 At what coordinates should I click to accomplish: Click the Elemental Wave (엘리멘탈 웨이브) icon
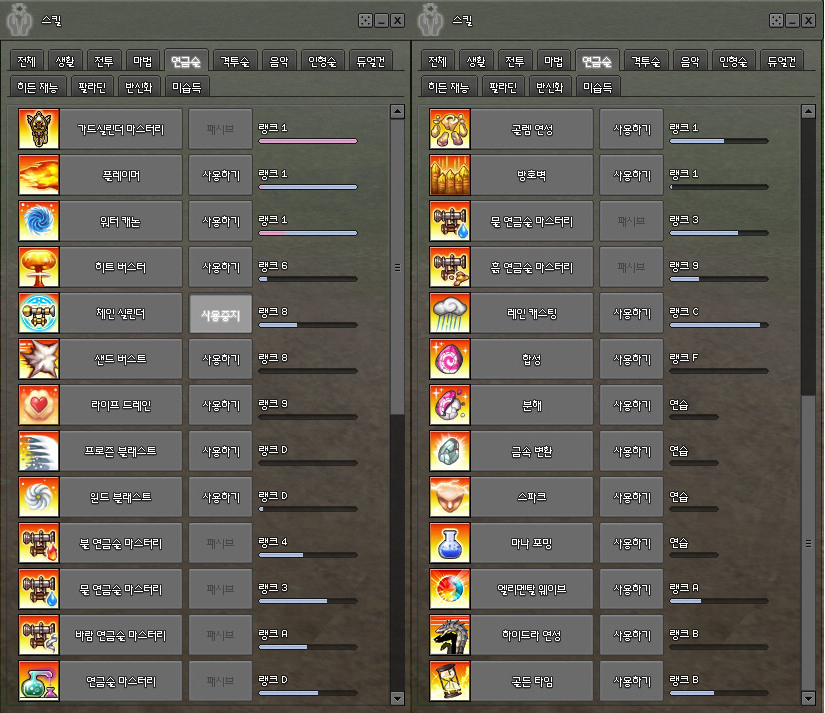pos(450,589)
